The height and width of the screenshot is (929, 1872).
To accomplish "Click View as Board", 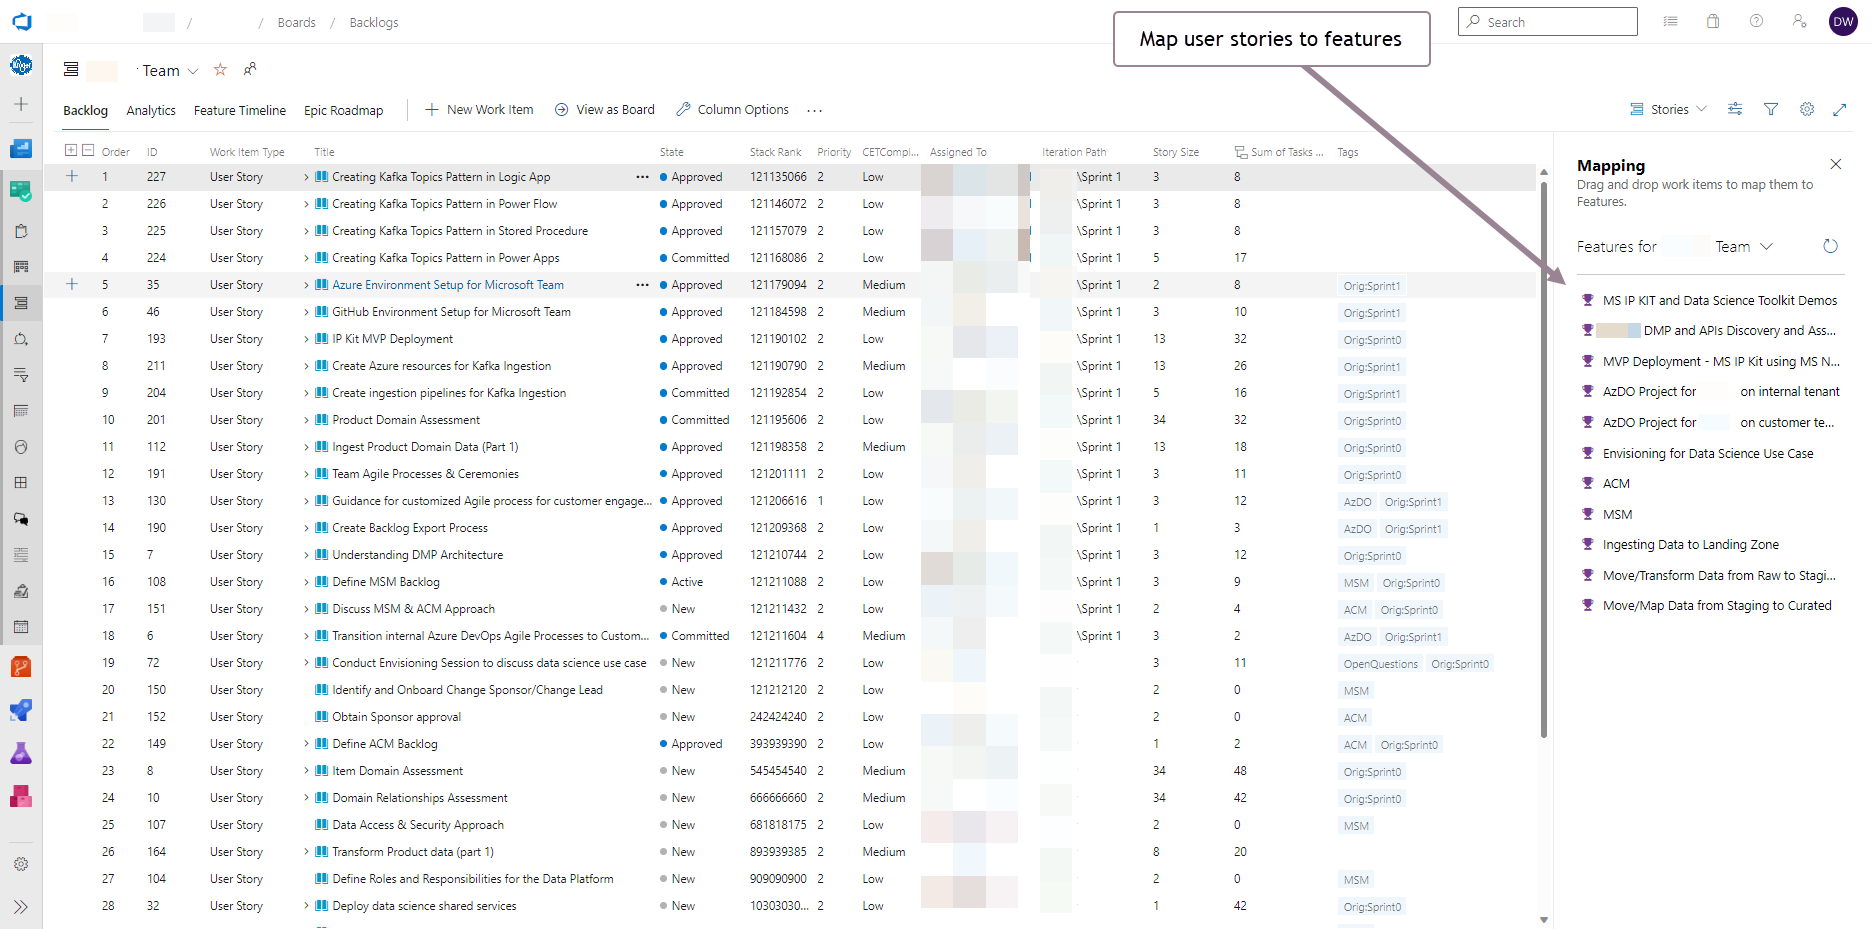I will click(604, 109).
